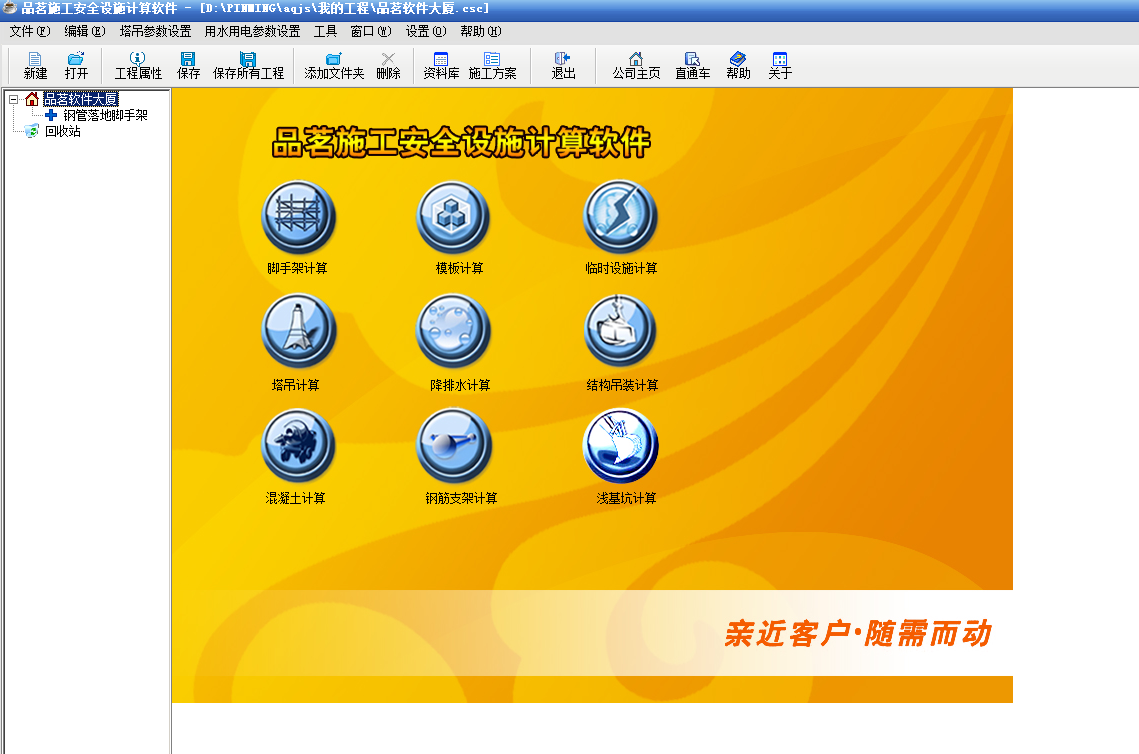
Task: Click the application icon in the title bar
Action: [9, 8]
